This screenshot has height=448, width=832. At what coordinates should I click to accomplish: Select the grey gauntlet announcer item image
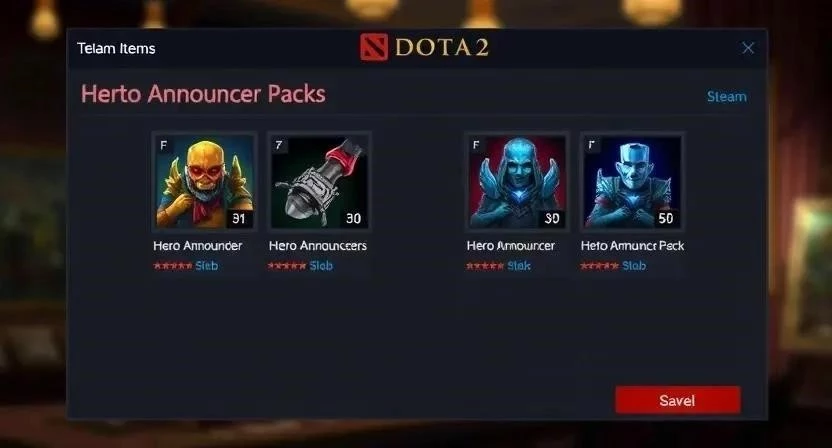click(x=319, y=182)
